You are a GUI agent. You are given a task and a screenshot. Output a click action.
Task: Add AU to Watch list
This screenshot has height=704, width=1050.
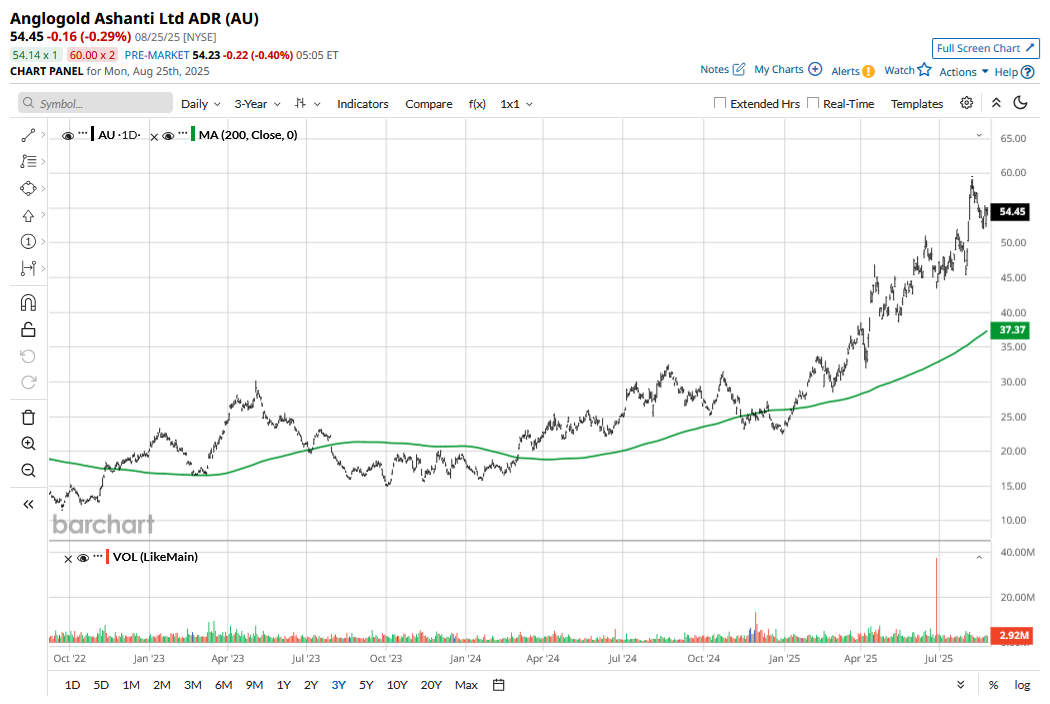click(907, 70)
